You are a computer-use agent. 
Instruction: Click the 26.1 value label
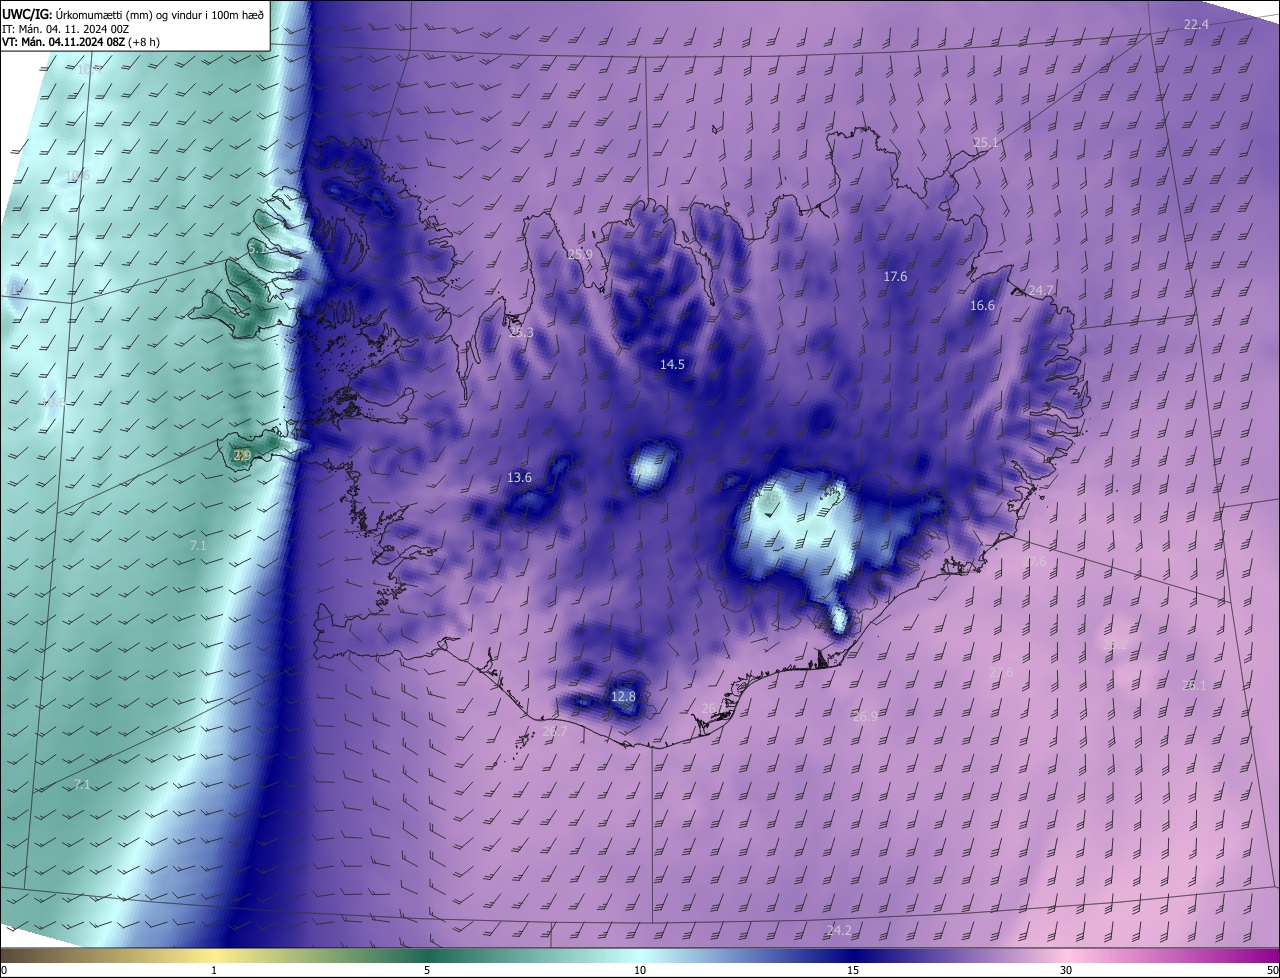pos(1194,686)
